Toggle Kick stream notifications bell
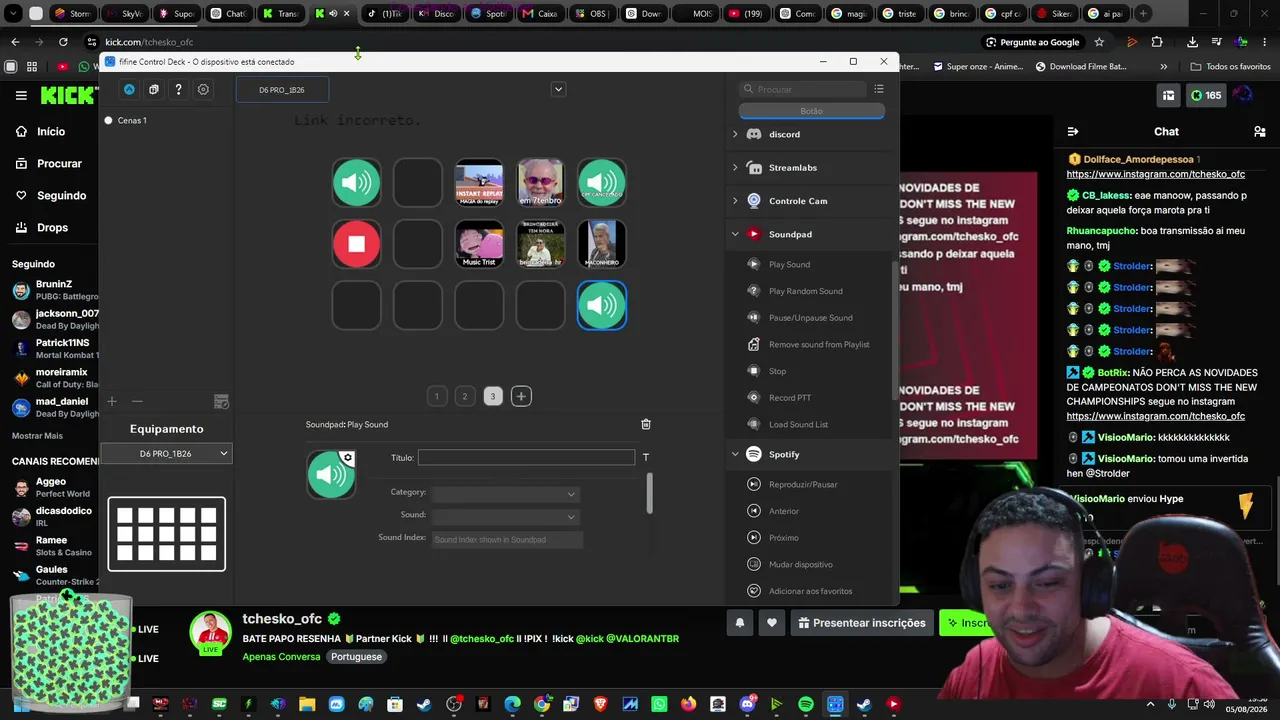The image size is (1280, 720). [x=740, y=623]
